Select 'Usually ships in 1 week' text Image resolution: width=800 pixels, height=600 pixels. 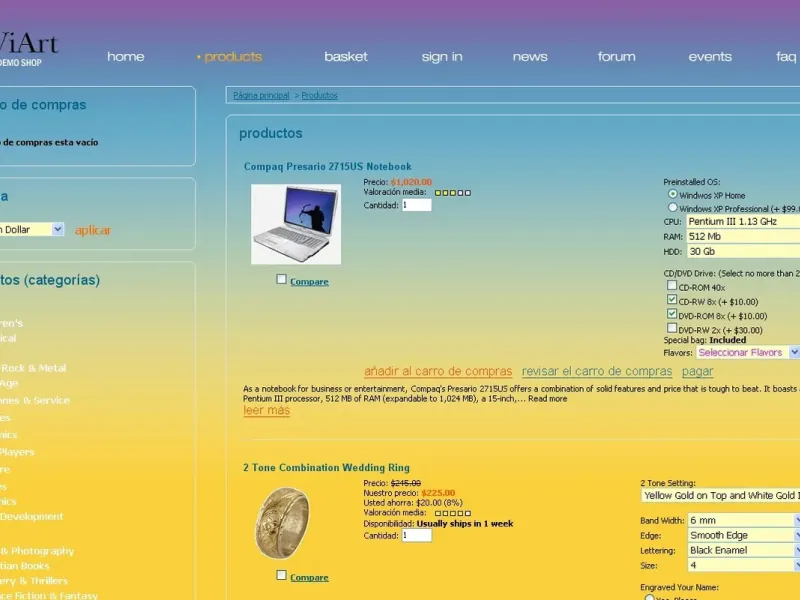(465, 523)
